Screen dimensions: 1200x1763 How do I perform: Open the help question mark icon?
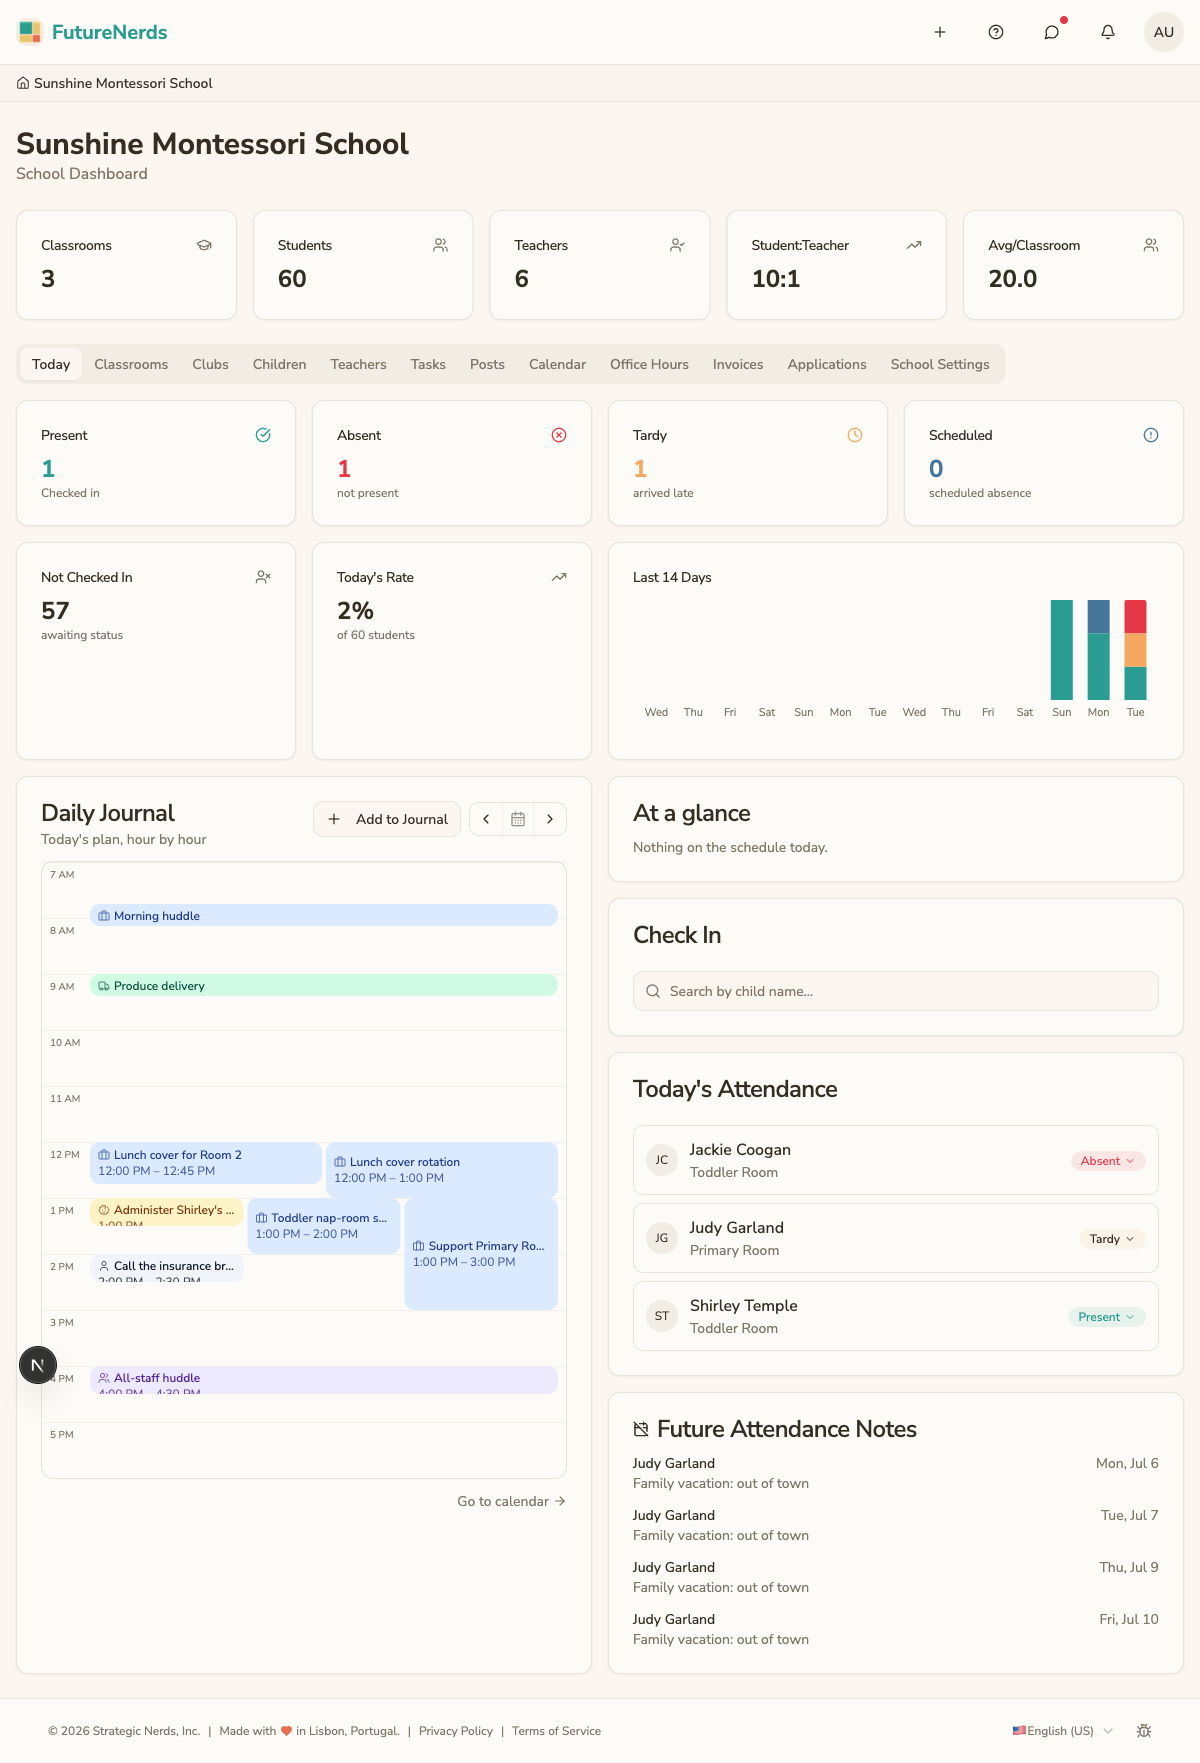coord(996,32)
